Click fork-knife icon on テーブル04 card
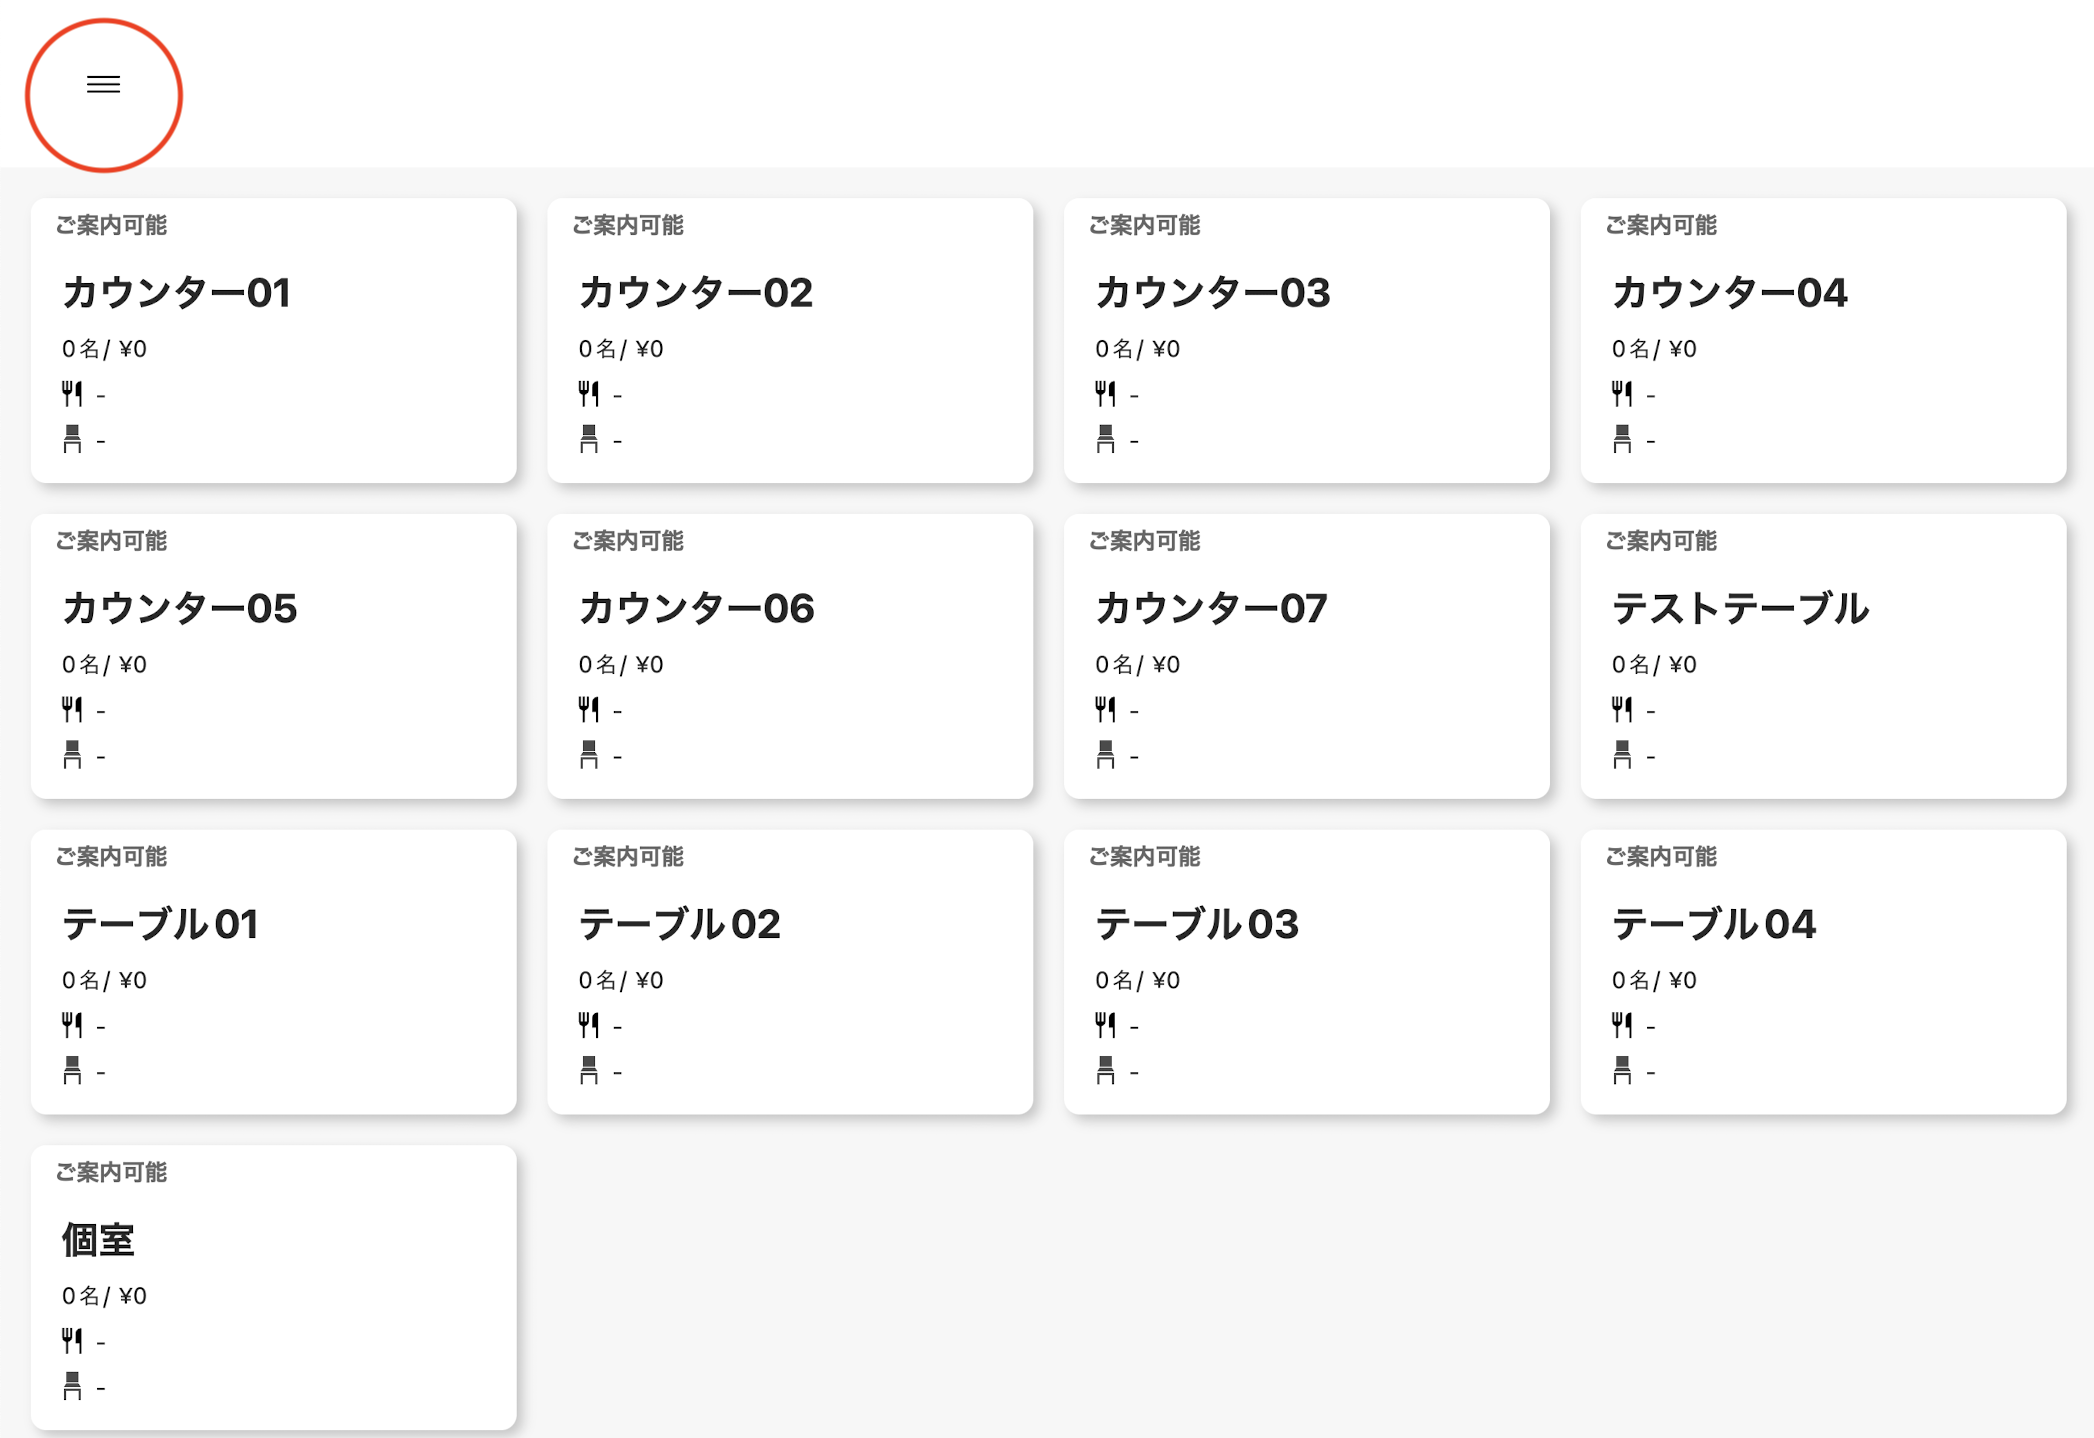 pos(1622,1025)
